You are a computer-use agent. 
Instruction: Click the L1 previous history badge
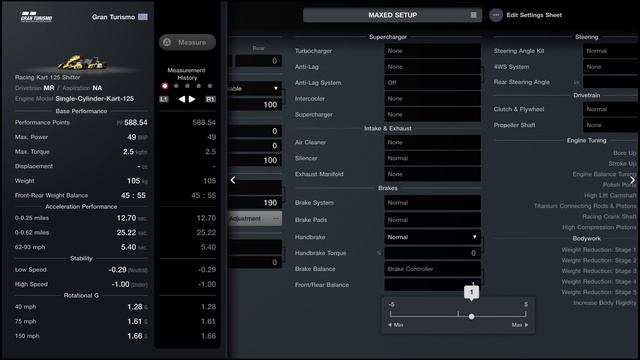[x=164, y=99]
